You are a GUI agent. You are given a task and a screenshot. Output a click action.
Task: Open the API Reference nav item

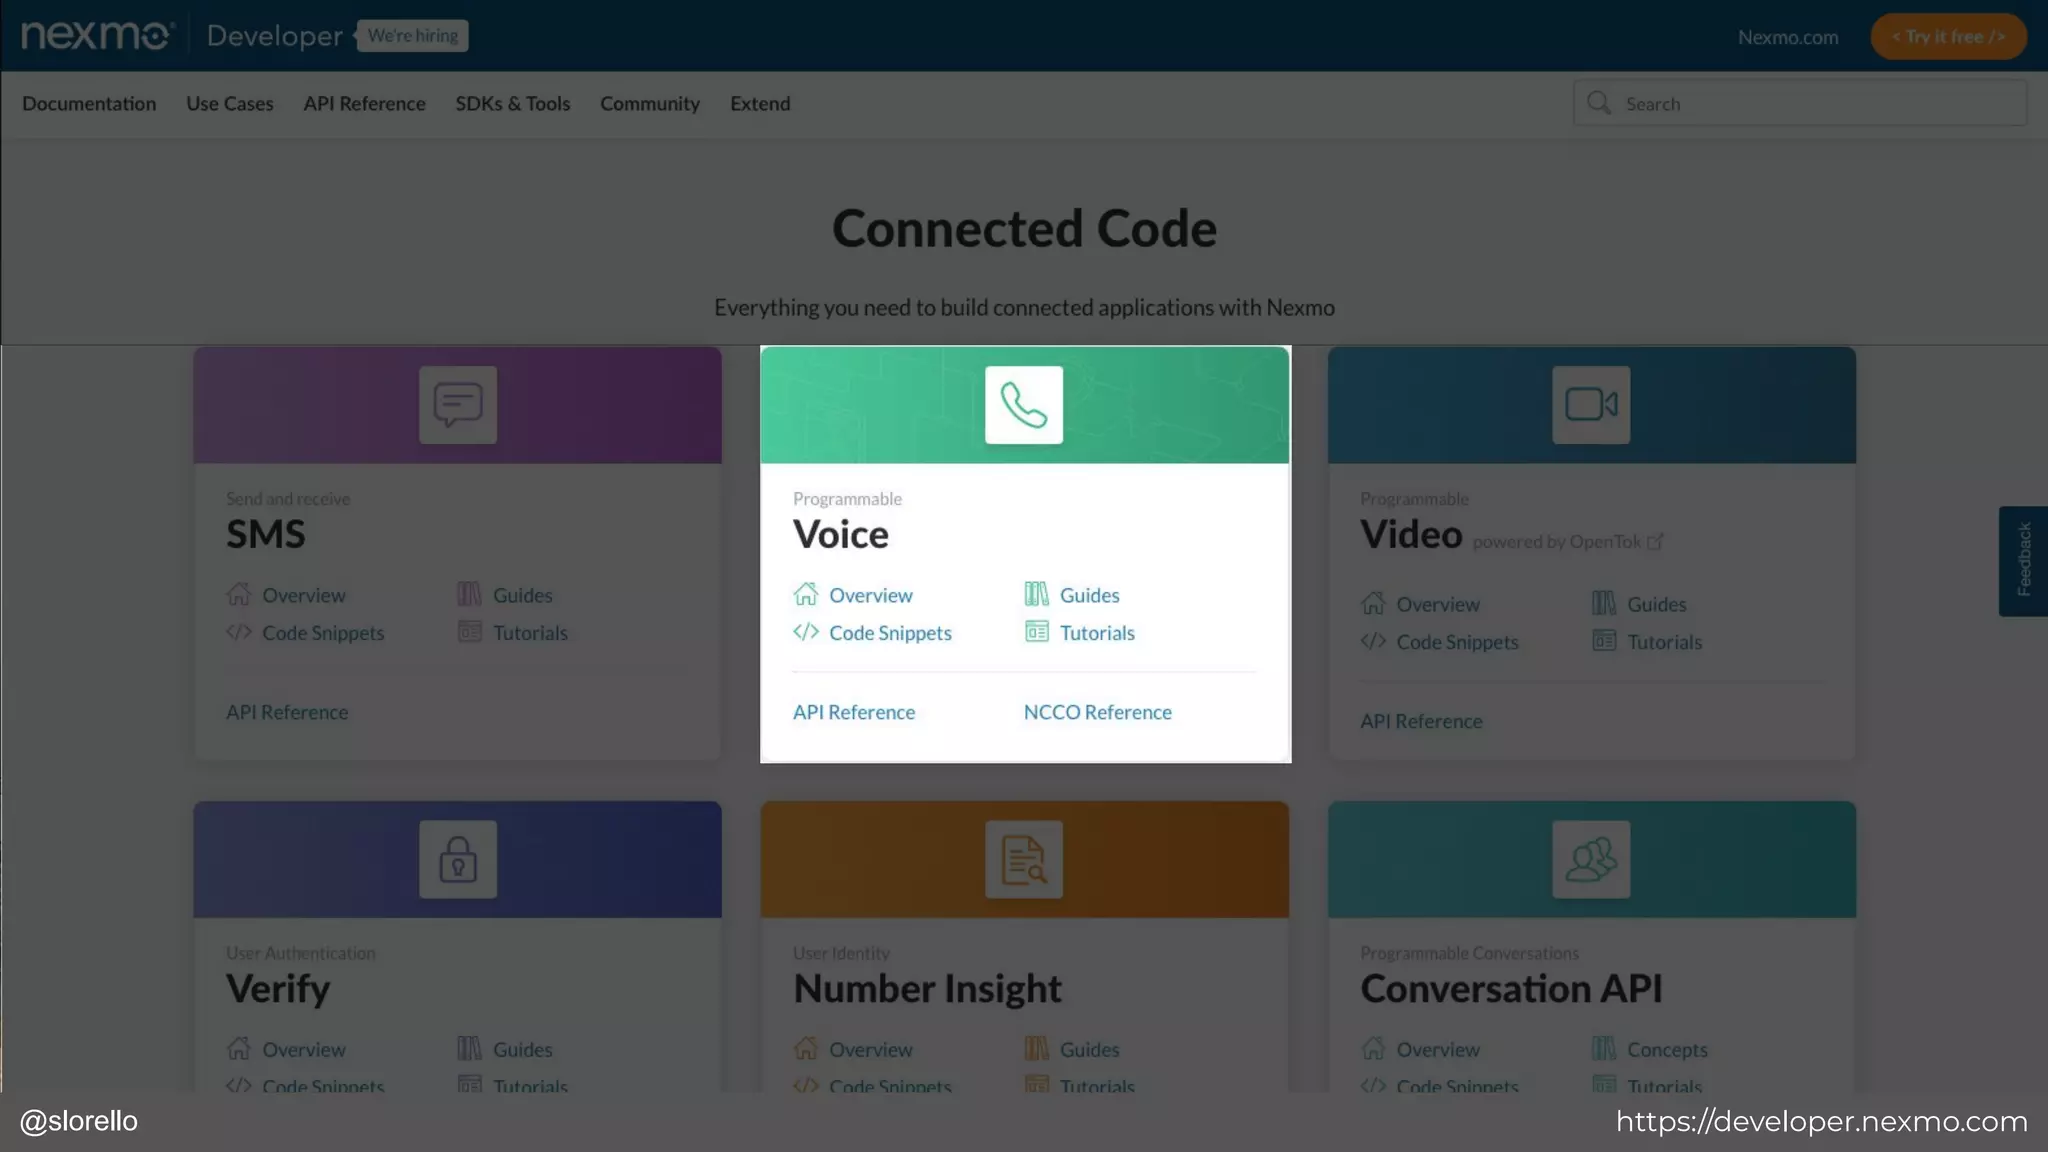(x=364, y=104)
